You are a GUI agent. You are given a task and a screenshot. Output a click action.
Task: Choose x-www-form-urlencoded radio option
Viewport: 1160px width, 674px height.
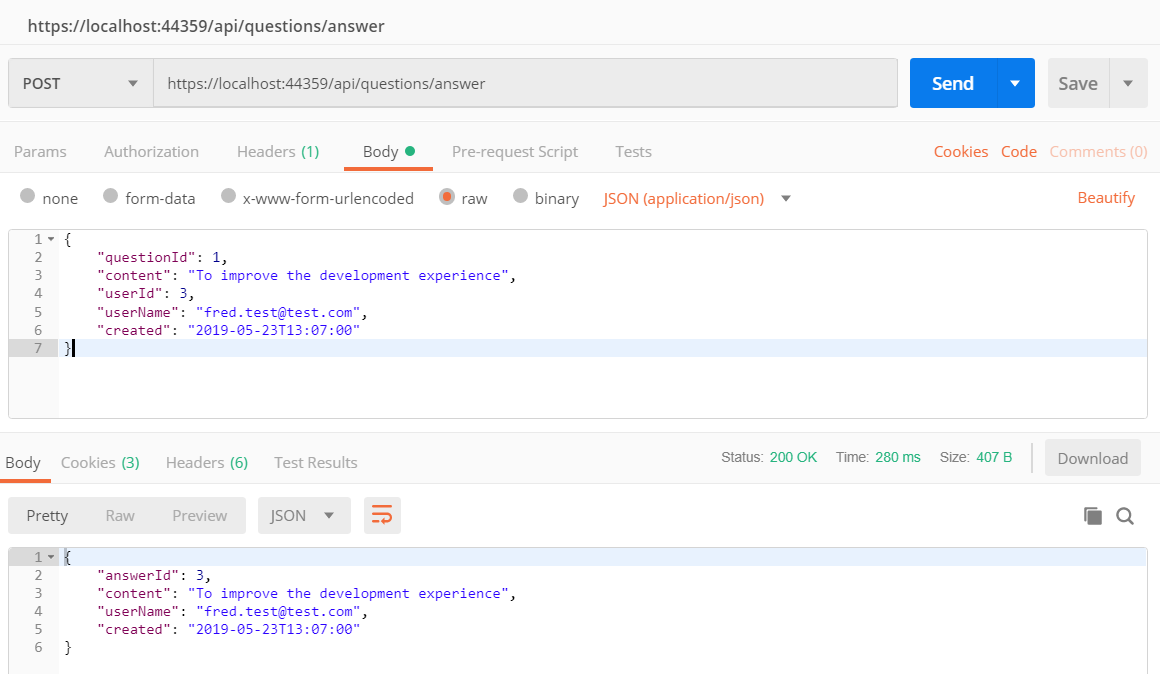pos(228,197)
